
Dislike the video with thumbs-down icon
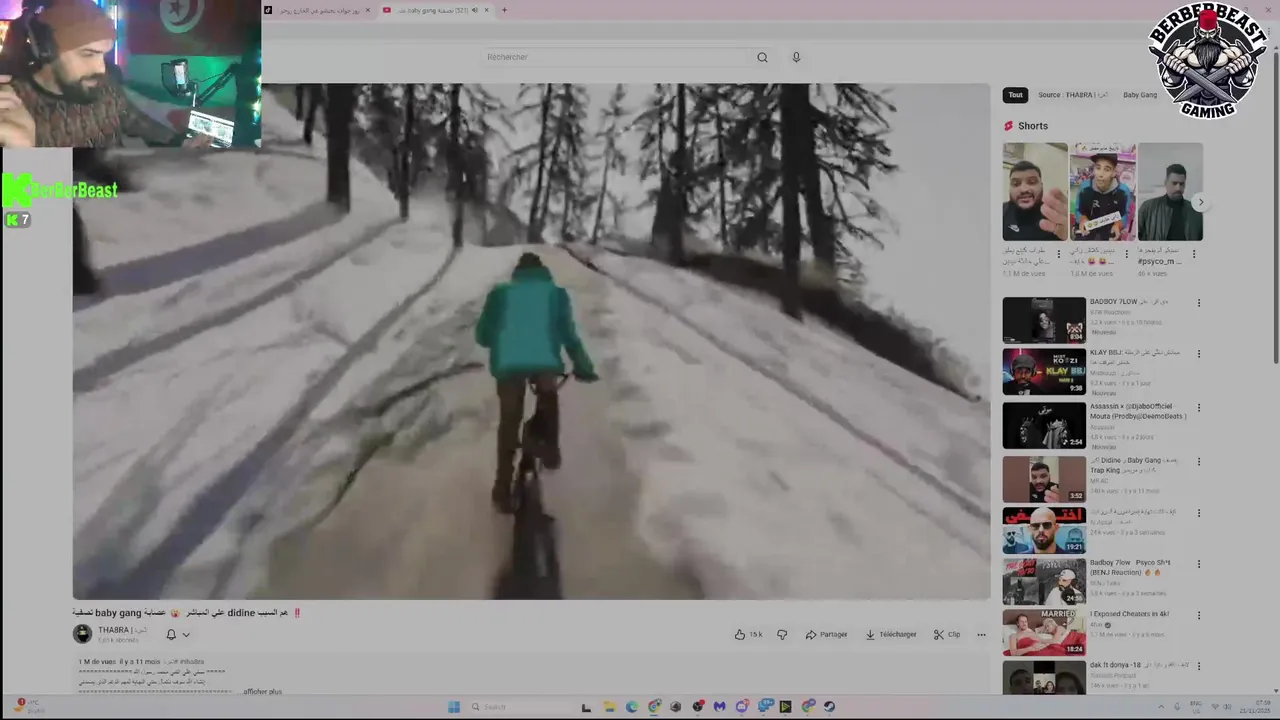pos(782,634)
